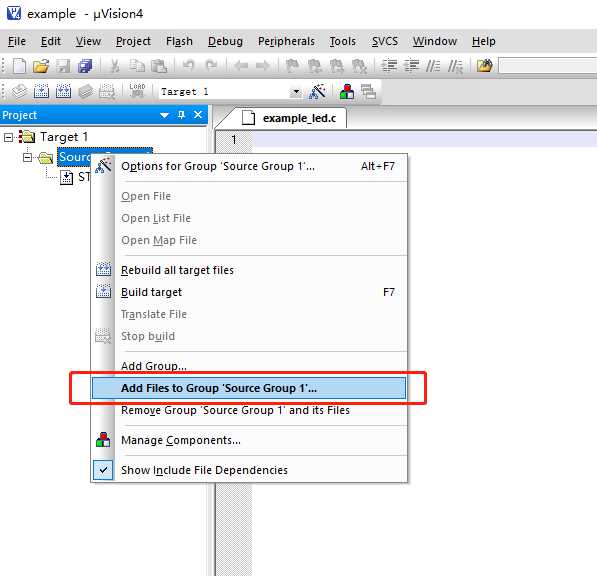Click the Undo arrow icon

coord(188,66)
